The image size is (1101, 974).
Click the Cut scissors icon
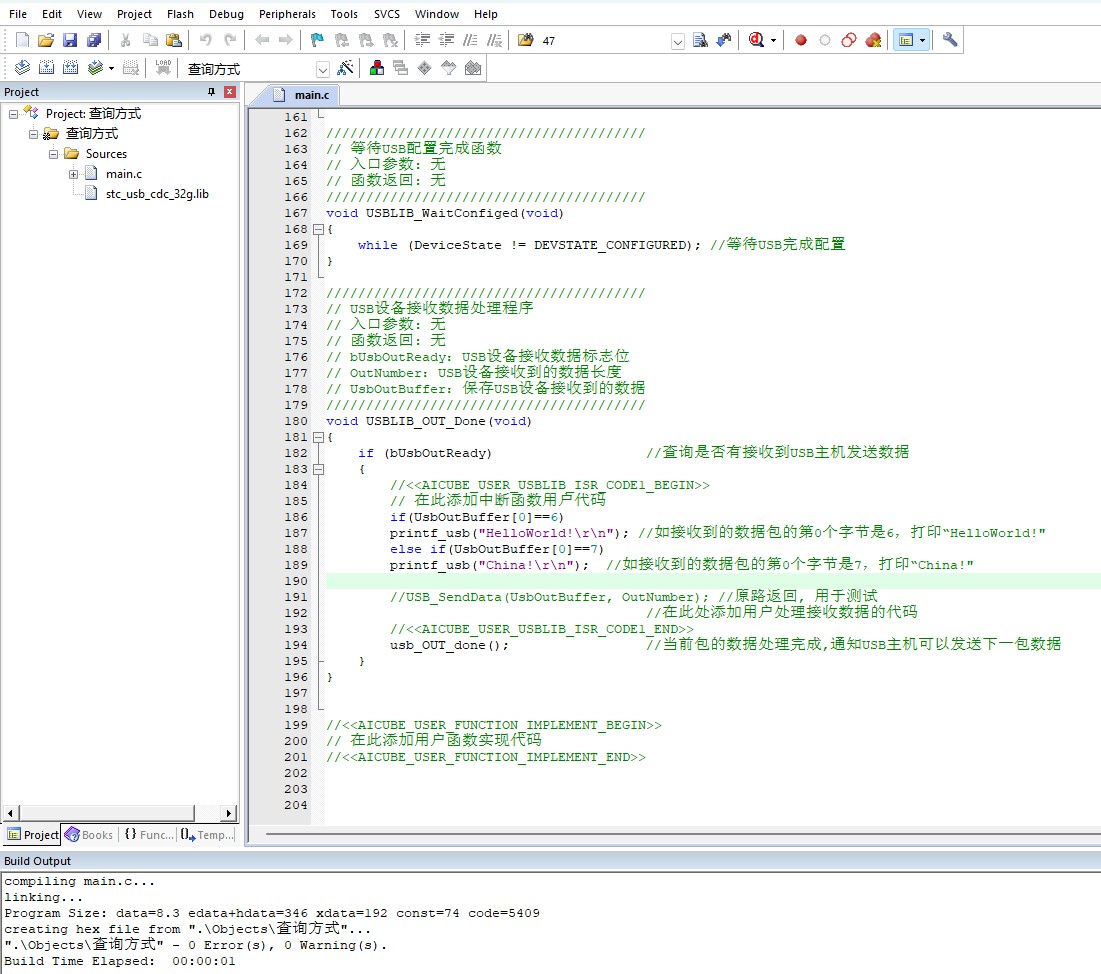coord(126,40)
